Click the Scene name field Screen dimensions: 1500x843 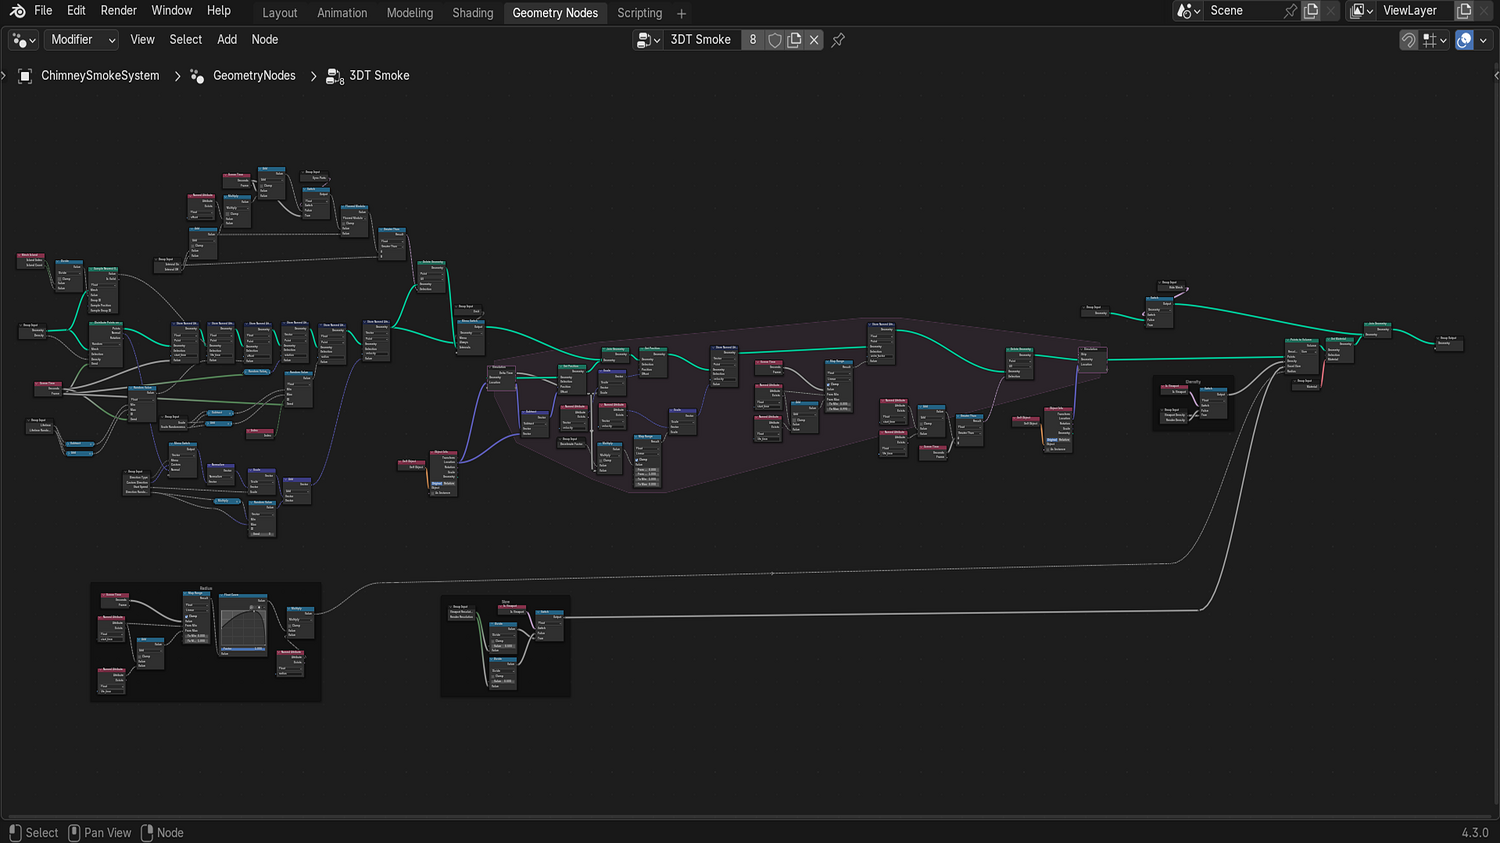(x=1243, y=11)
